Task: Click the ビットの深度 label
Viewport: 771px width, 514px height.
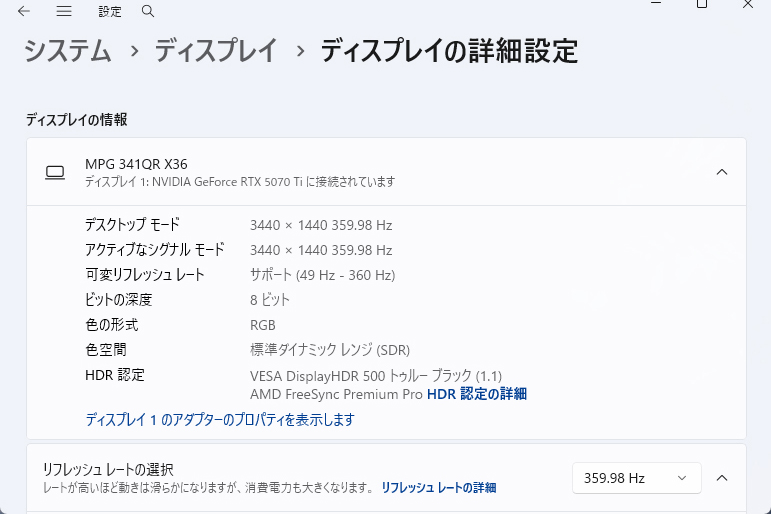Action: point(119,300)
